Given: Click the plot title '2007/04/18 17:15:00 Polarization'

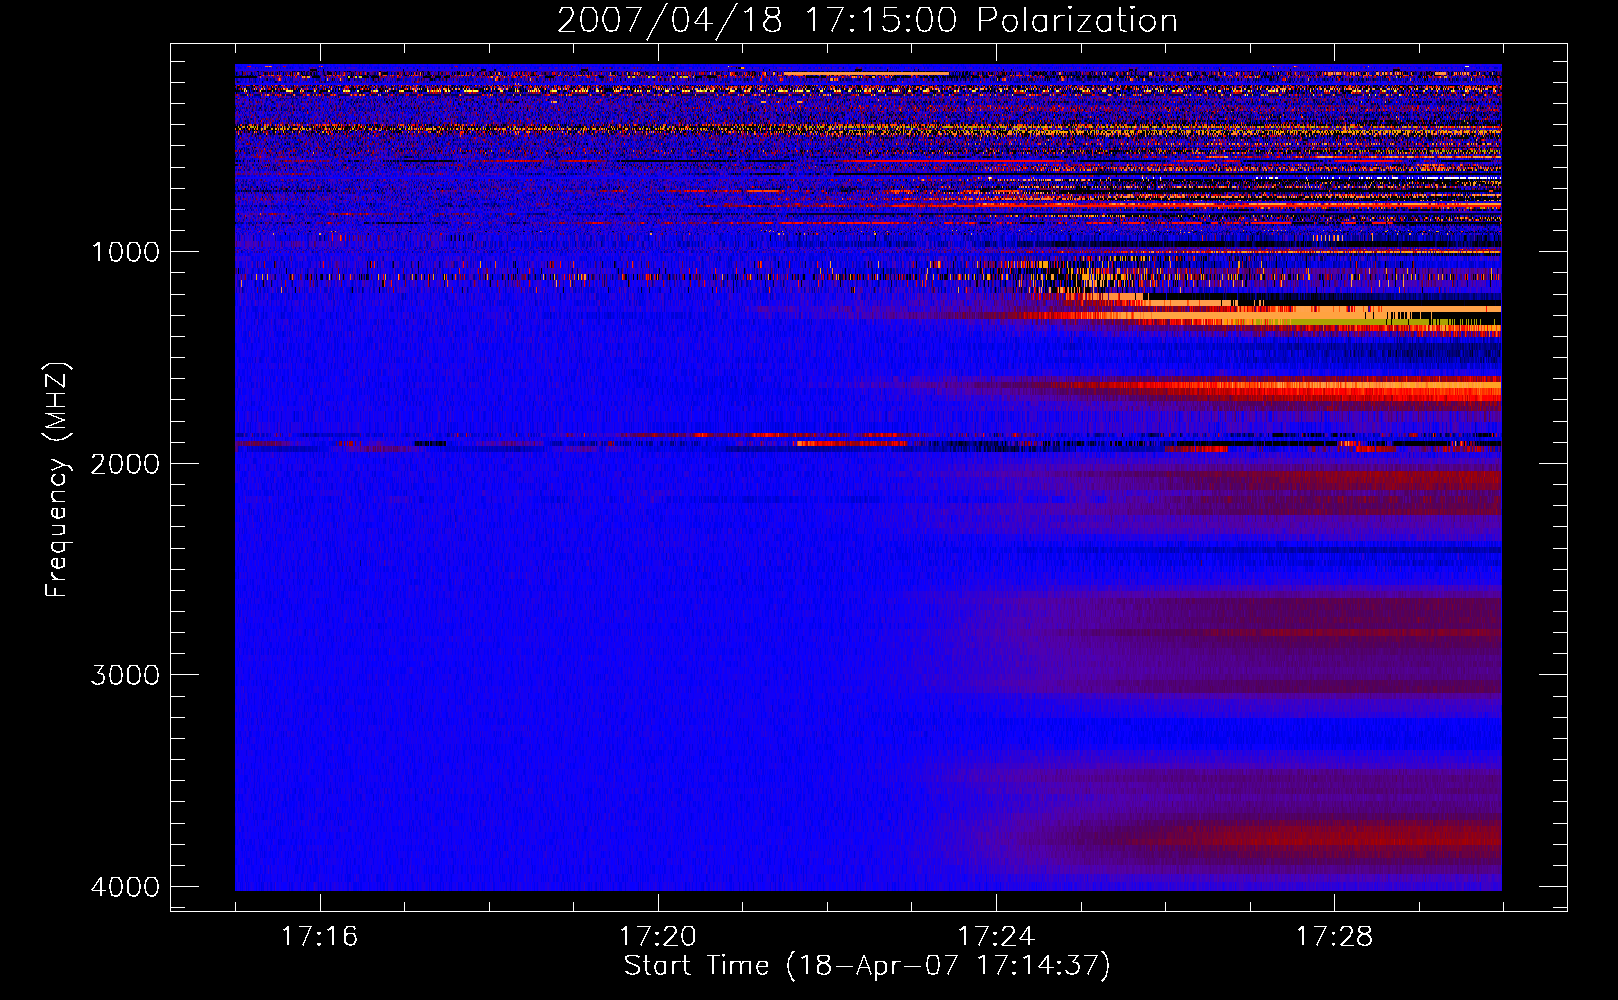Looking at the screenshot, I should (867, 21).
